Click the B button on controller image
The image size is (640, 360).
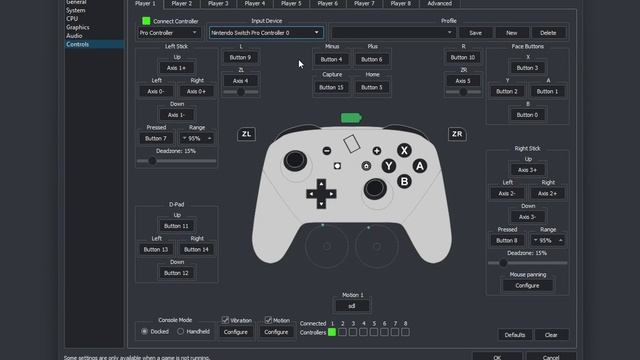(x=404, y=181)
